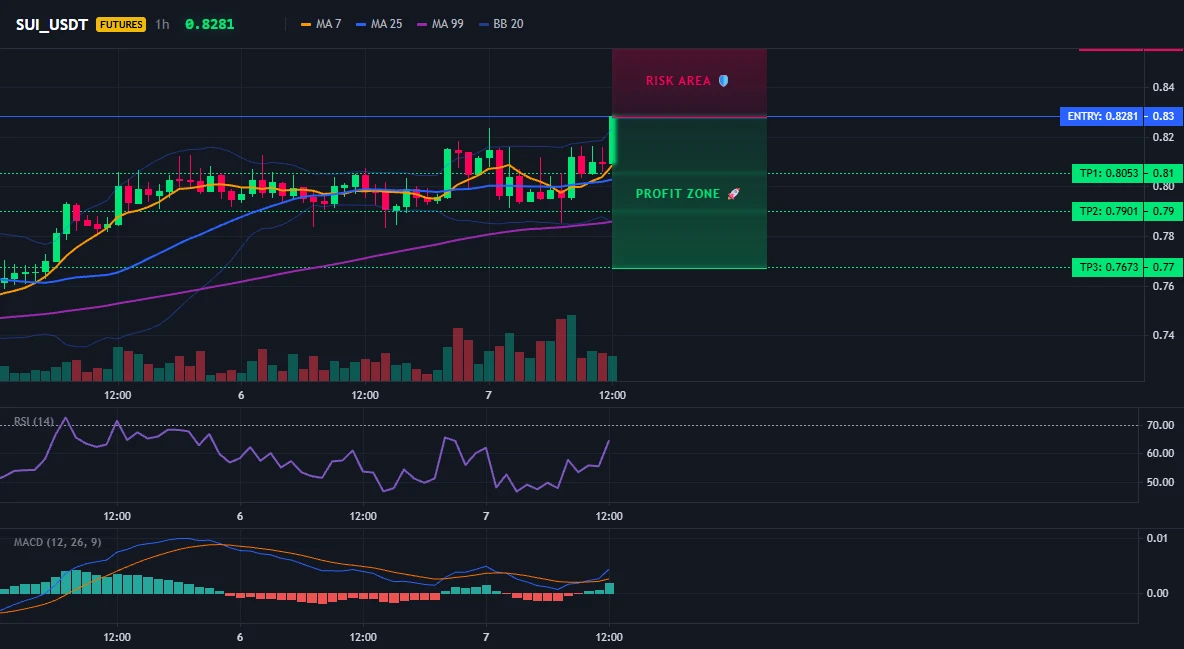Screen dimensions: 1184x649
Task: Select the 1h timeframe label
Action: (x=162, y=24)
